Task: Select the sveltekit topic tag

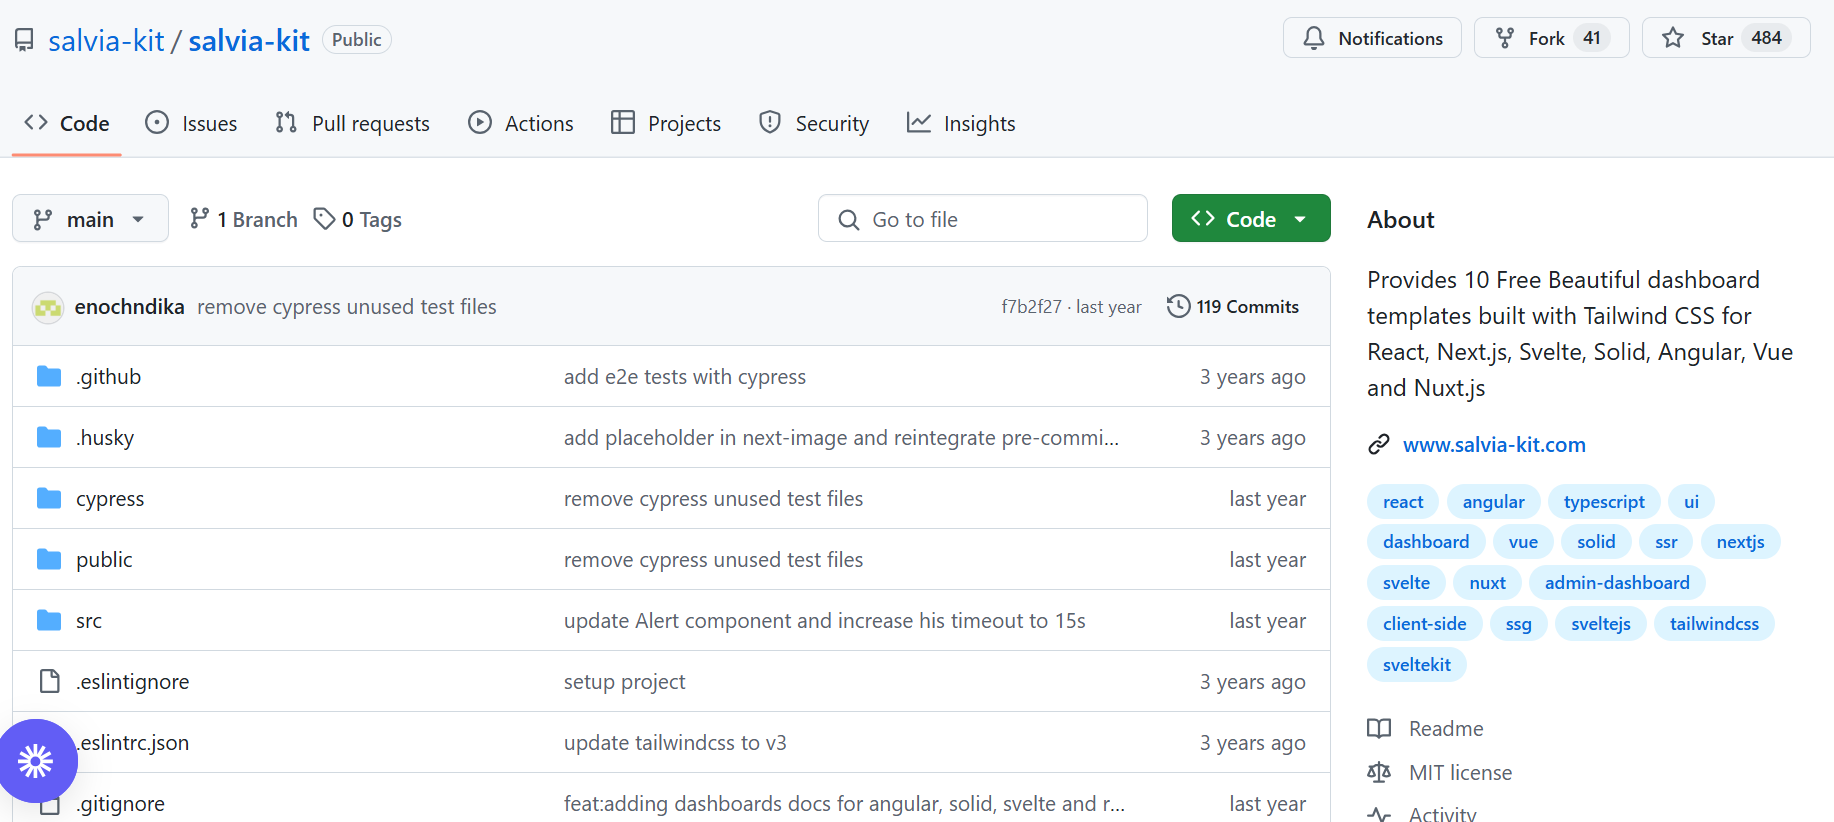Action: click(1417, 665)
